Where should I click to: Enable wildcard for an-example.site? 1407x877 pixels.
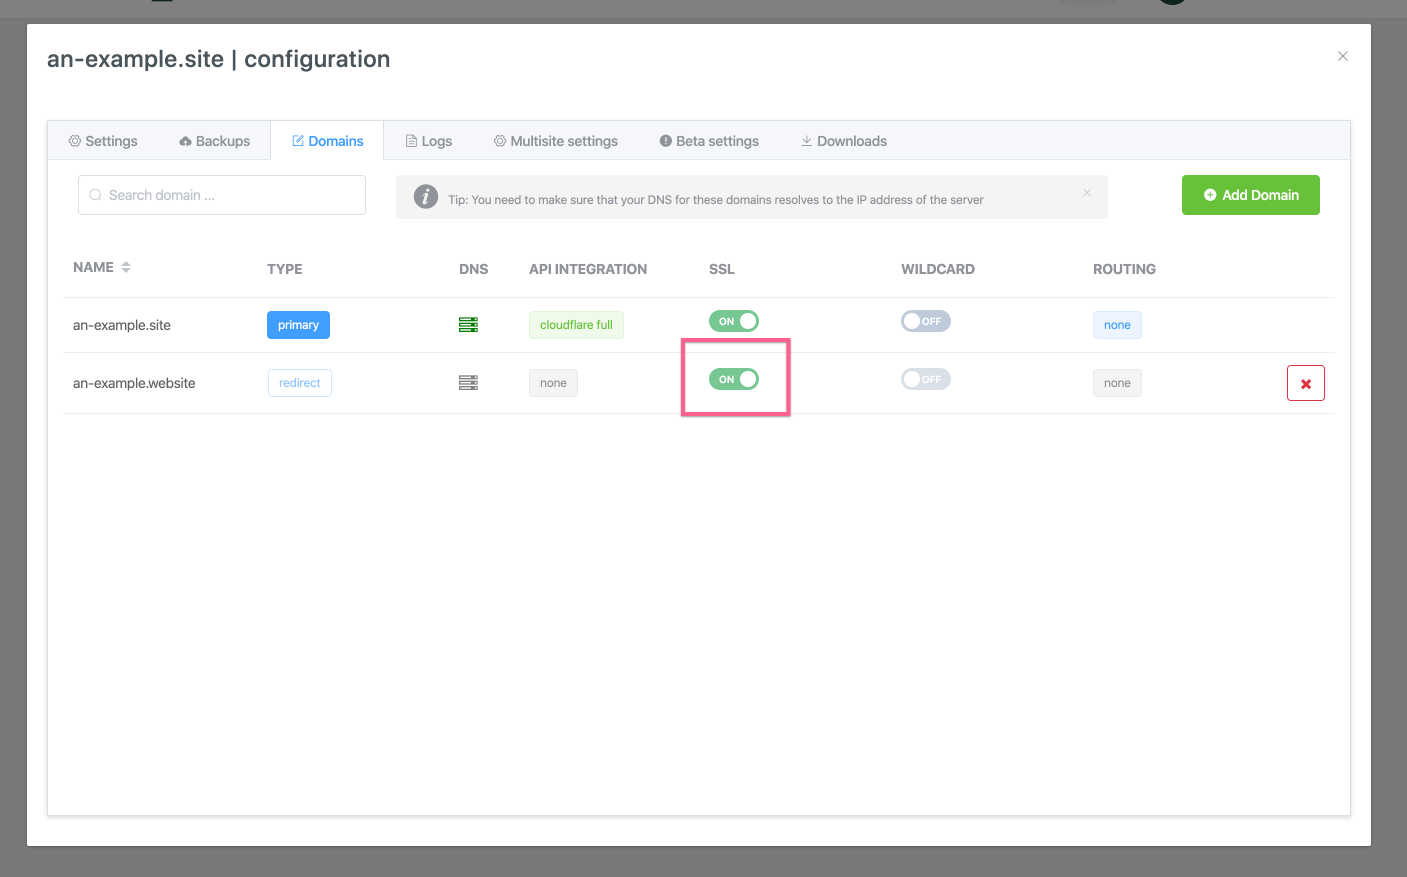pyautogui.click(x=926, y=321)
